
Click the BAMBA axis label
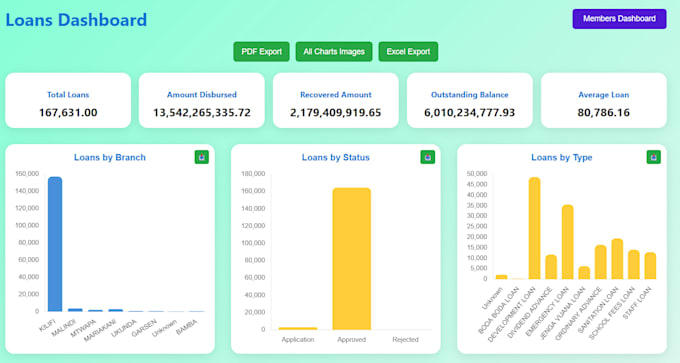(187, 327)
